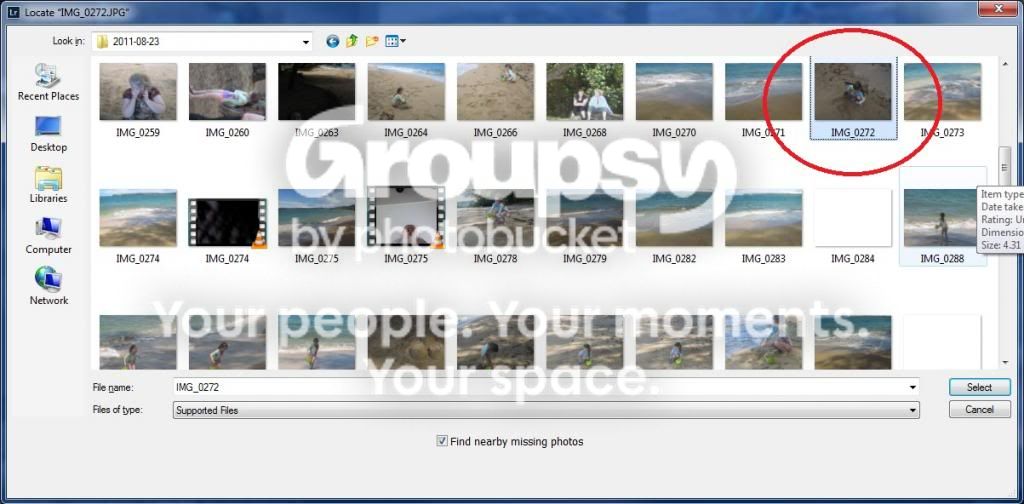Screen dimensions: 1024x504
Task: Click the Lightroom Lr title icon
Action: [13, 12]
